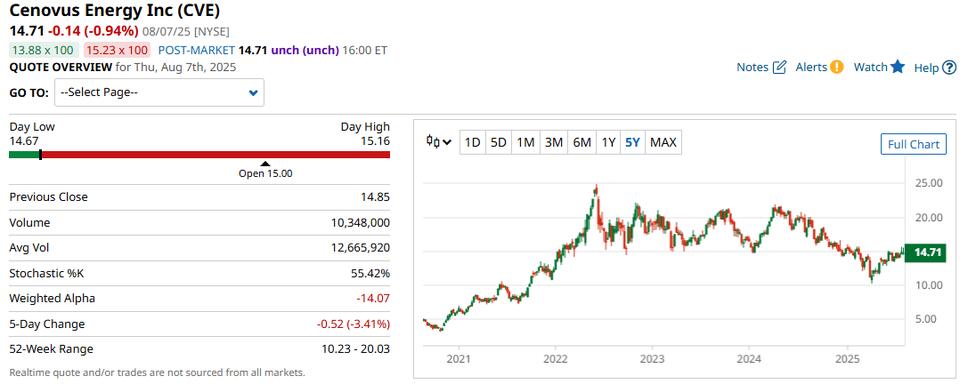Select the active 5Y chart range
Image resolution: width=960 pixels, height=384 pixels.
tap(632, 143)
